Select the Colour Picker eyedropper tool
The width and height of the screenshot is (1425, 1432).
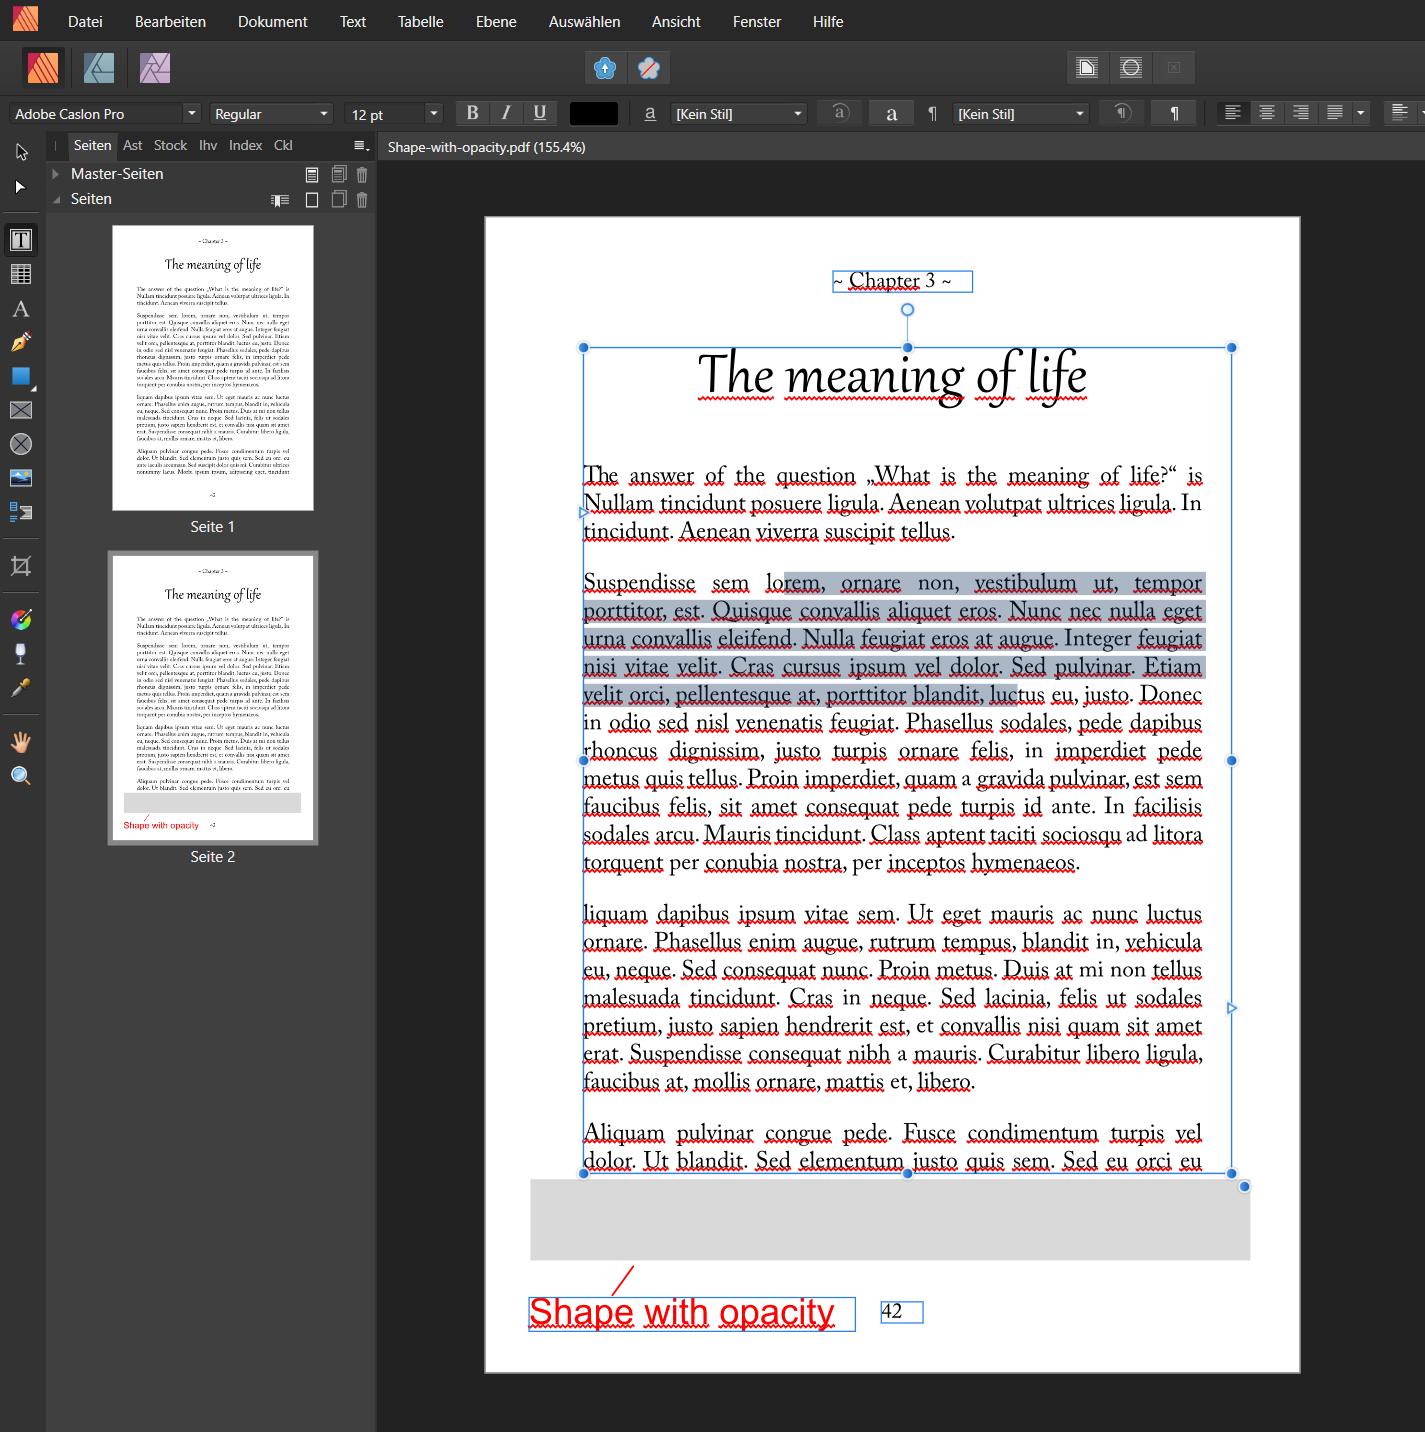coord(21,688)
